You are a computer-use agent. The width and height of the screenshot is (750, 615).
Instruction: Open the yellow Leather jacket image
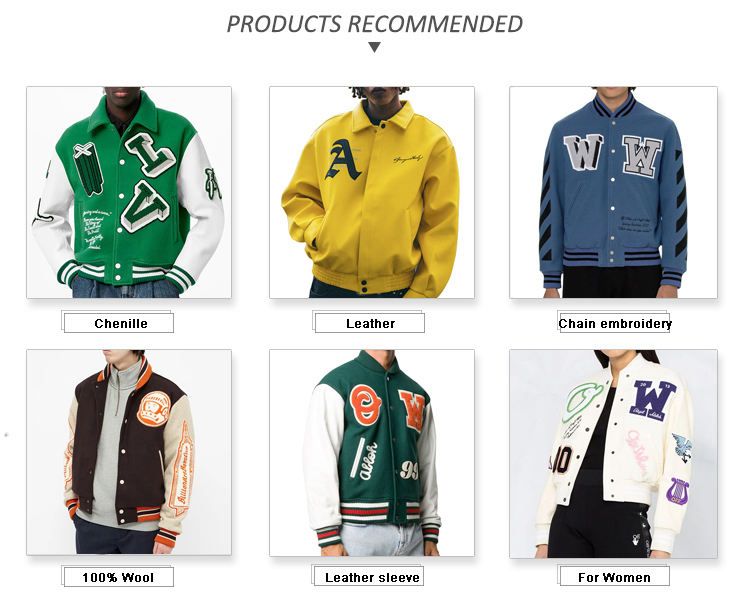coord(372,192)
